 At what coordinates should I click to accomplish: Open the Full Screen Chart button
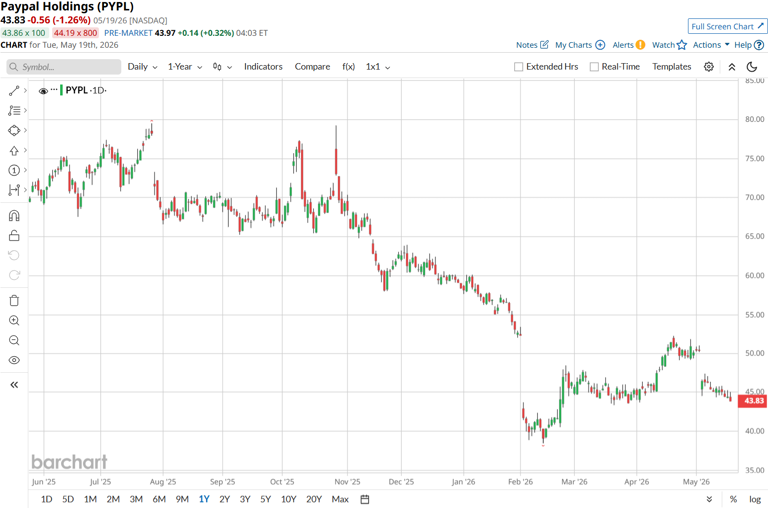[x=727, y=26]
